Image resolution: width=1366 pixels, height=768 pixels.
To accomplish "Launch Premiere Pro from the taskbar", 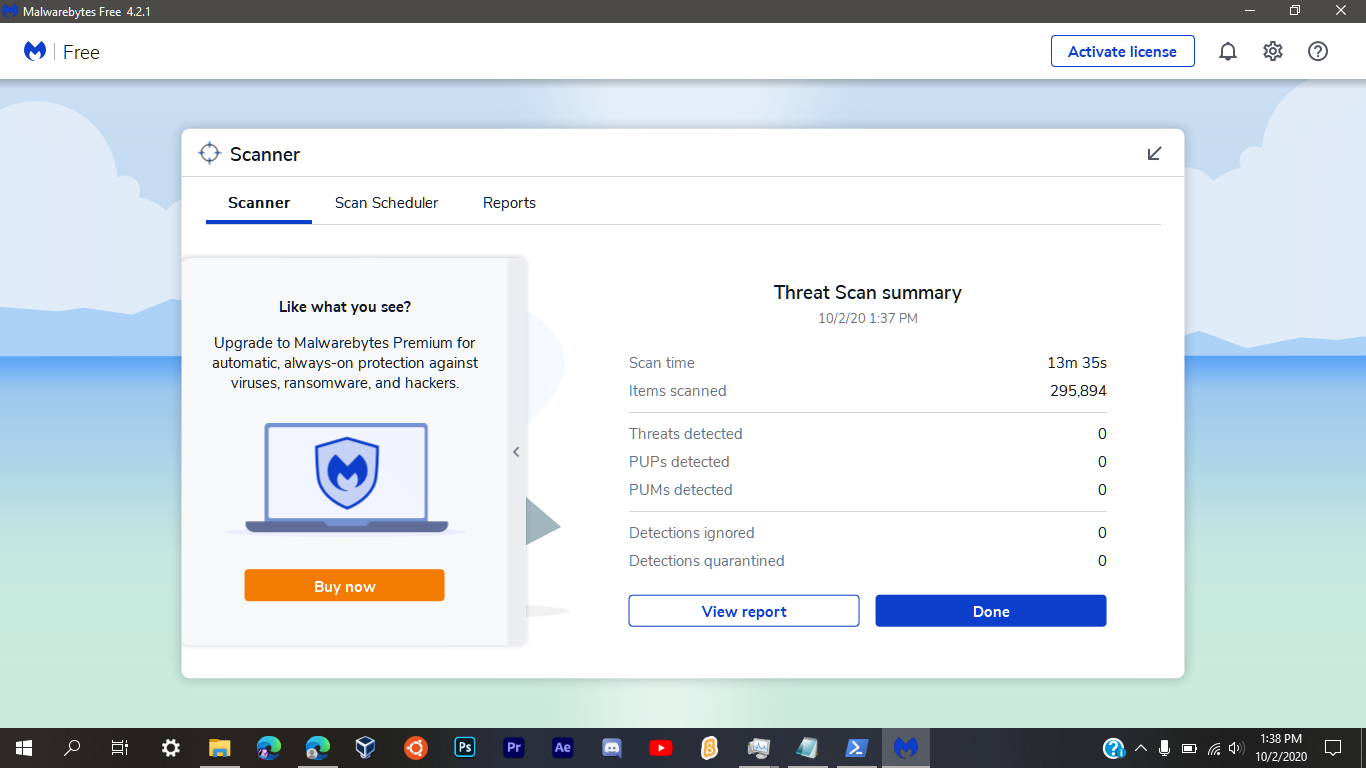I will [514, 748].
